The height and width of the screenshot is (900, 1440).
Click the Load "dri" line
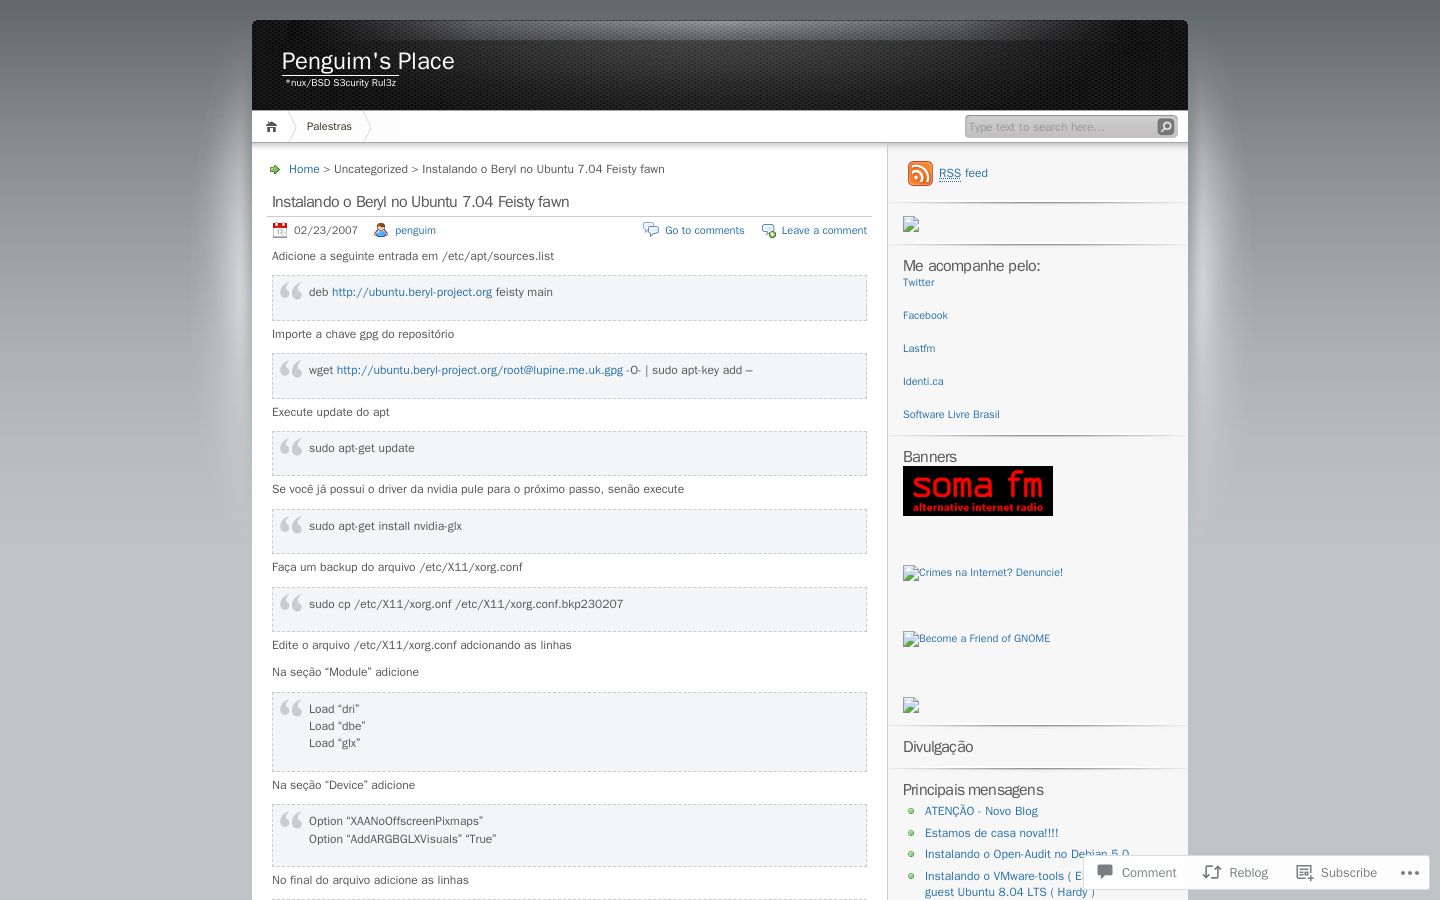pyautogui.click(x=334, y=710)
